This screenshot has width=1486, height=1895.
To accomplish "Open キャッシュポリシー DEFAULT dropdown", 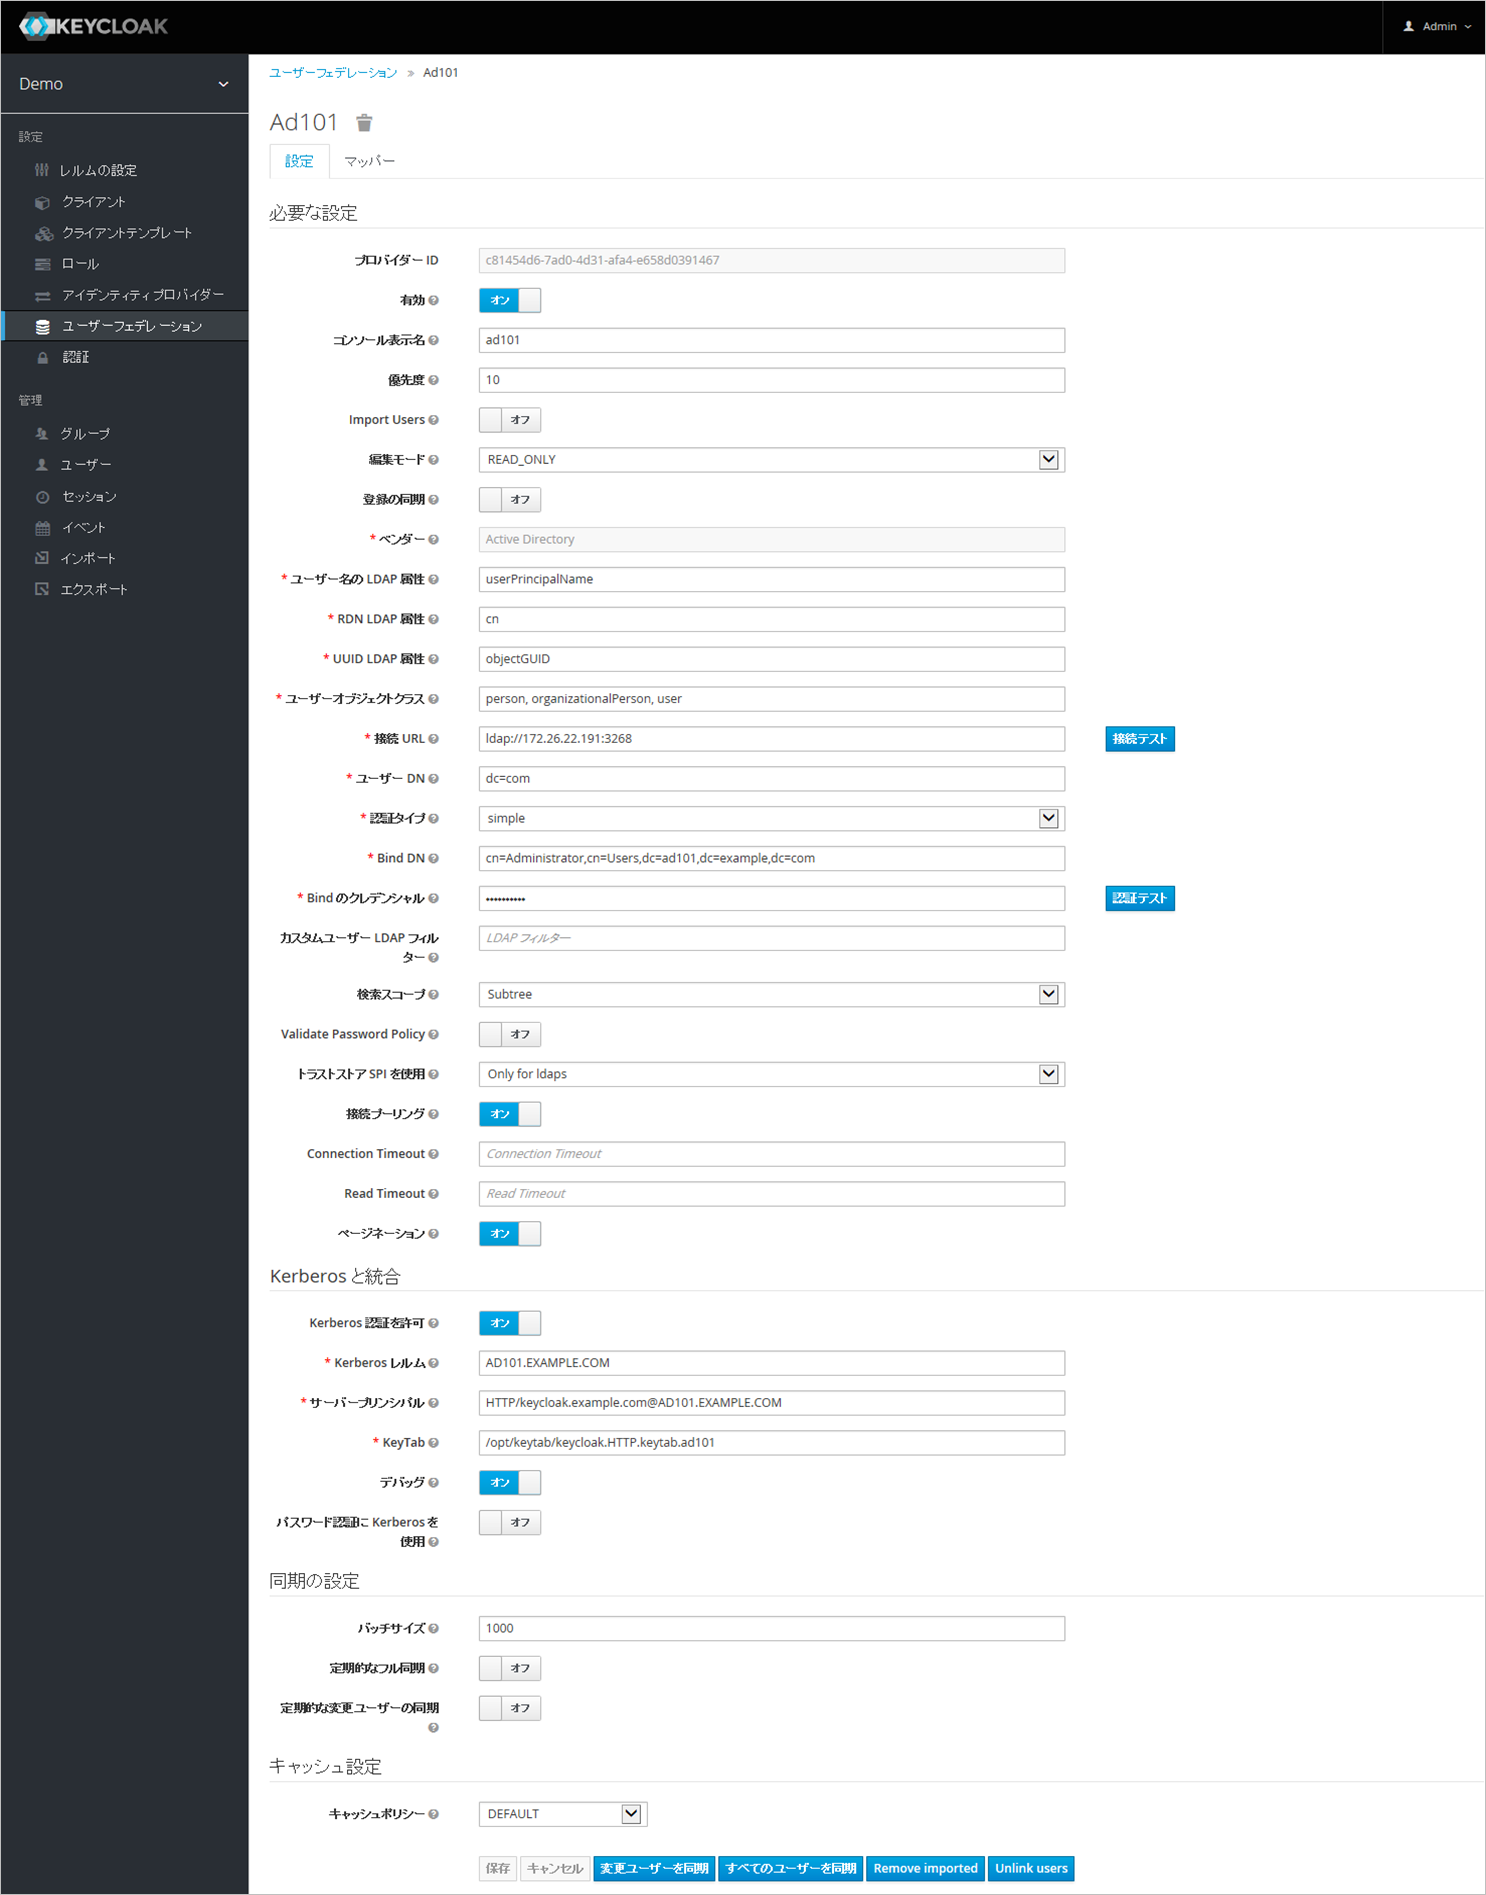I will (563, 1814).
